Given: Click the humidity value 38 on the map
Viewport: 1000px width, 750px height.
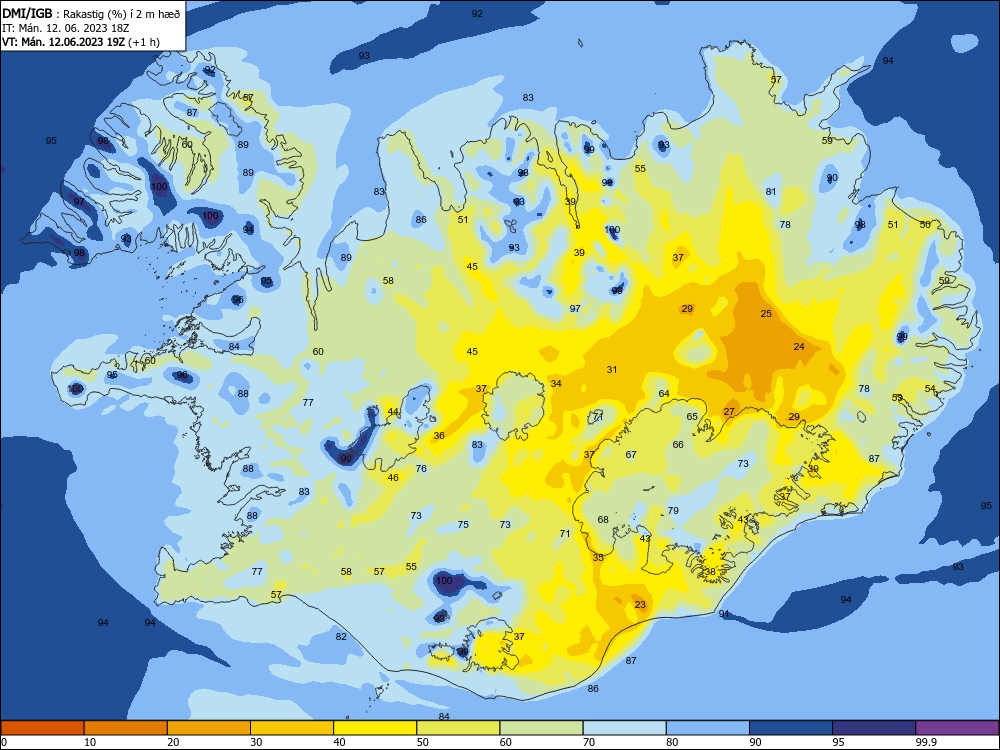Looking at the screenshot, I should (710, 571).
